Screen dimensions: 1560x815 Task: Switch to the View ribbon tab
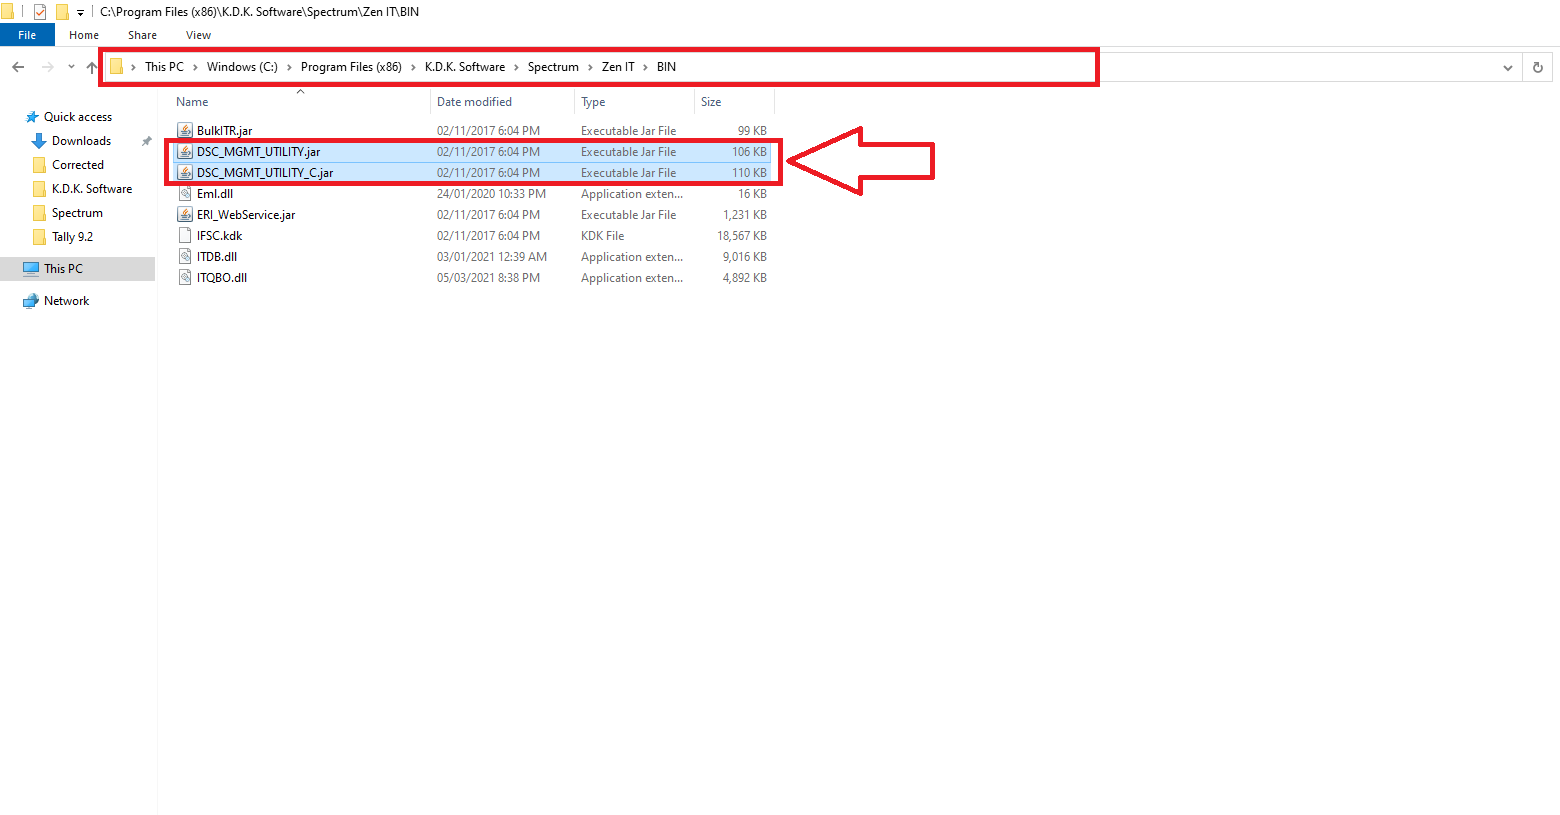pyautogui.click(x=198, y=35)
